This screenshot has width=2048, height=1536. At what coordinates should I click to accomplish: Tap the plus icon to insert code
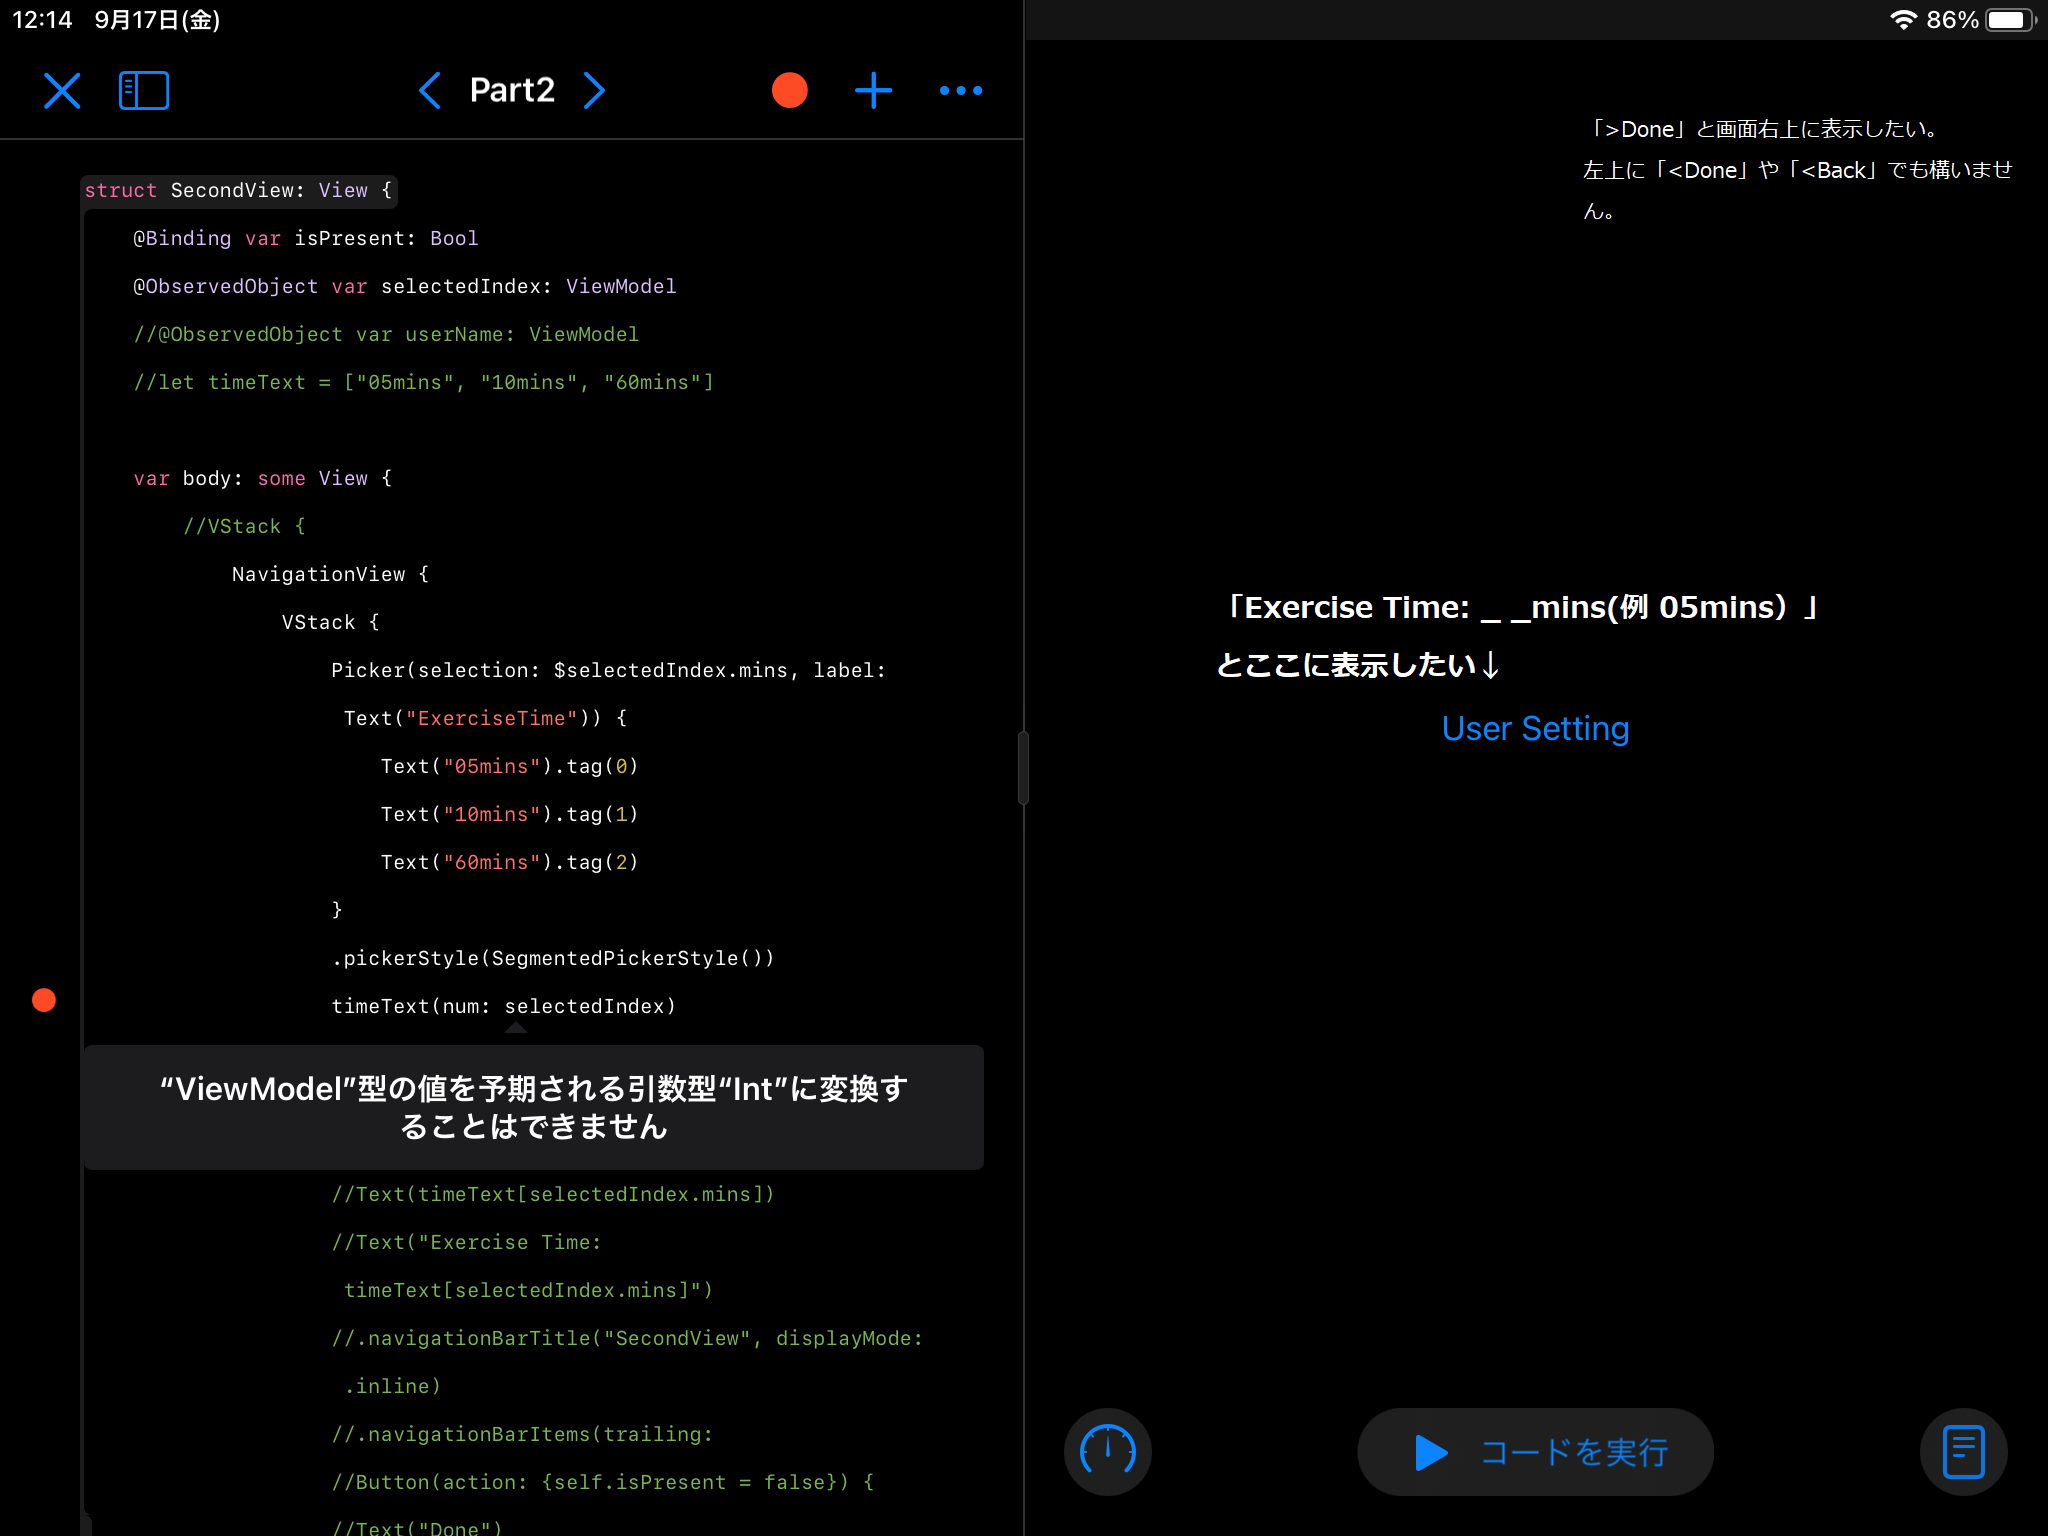pos(873,90)
